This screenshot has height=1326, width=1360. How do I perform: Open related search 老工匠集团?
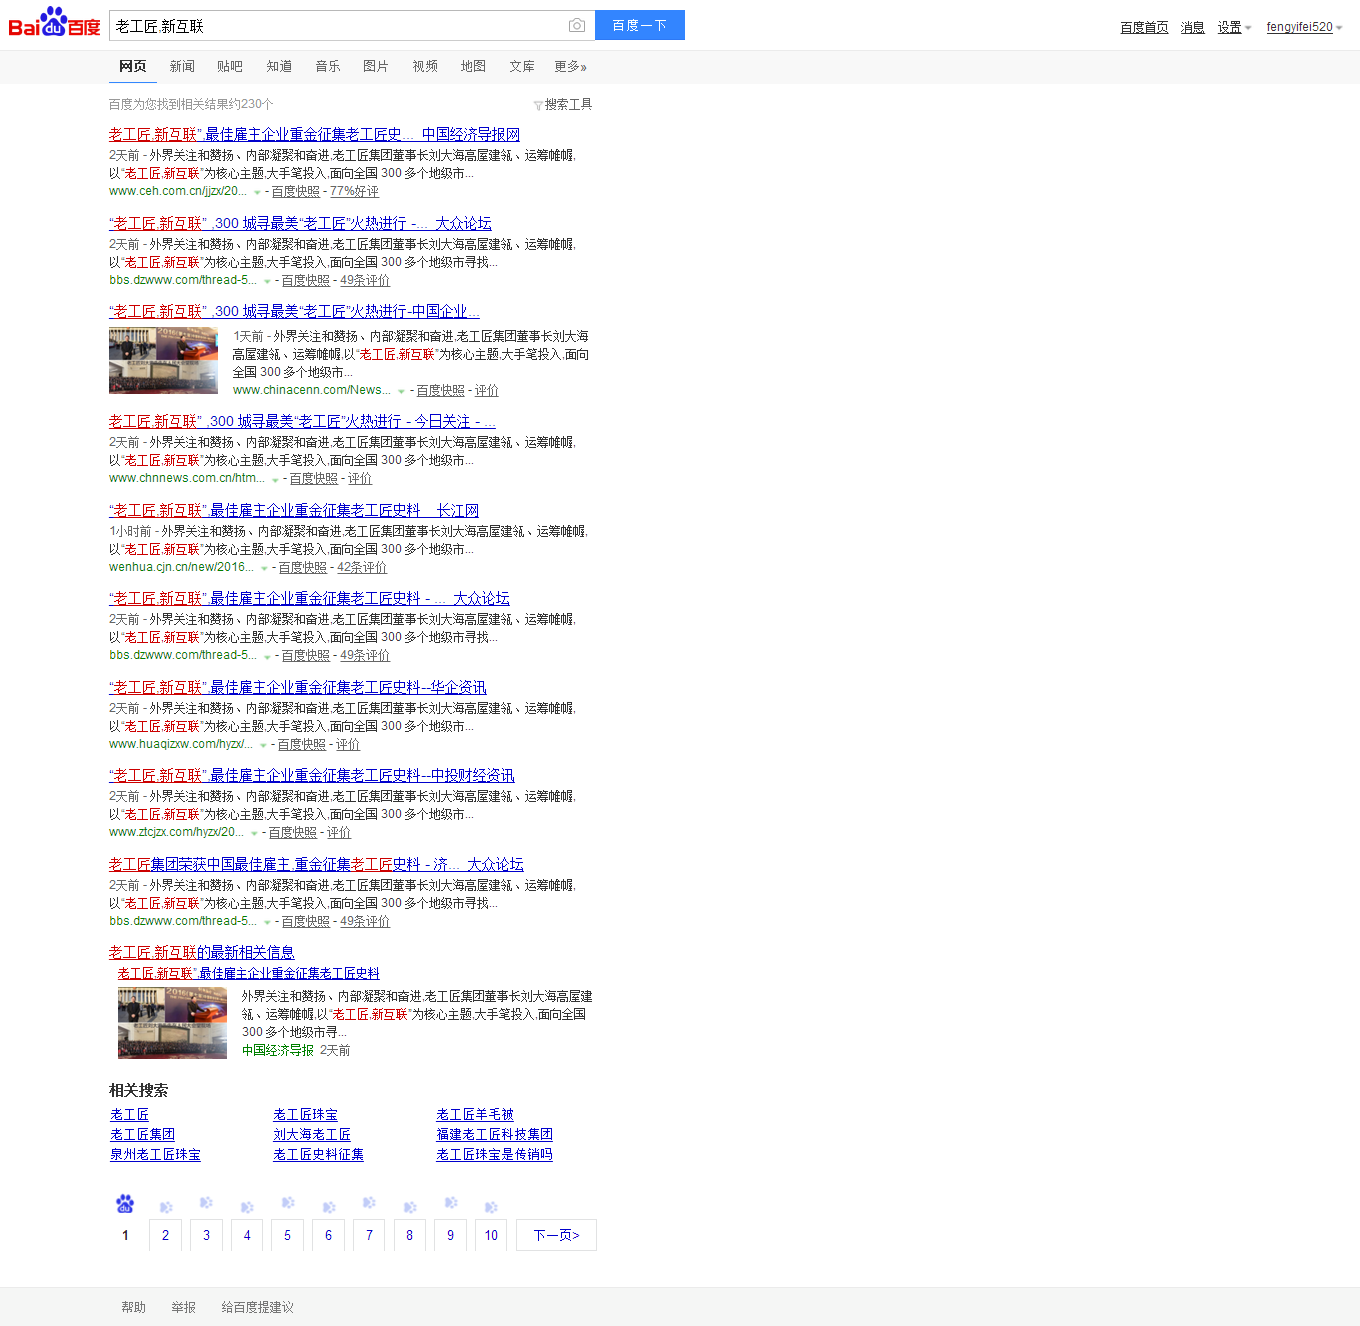click(142, 1134)
